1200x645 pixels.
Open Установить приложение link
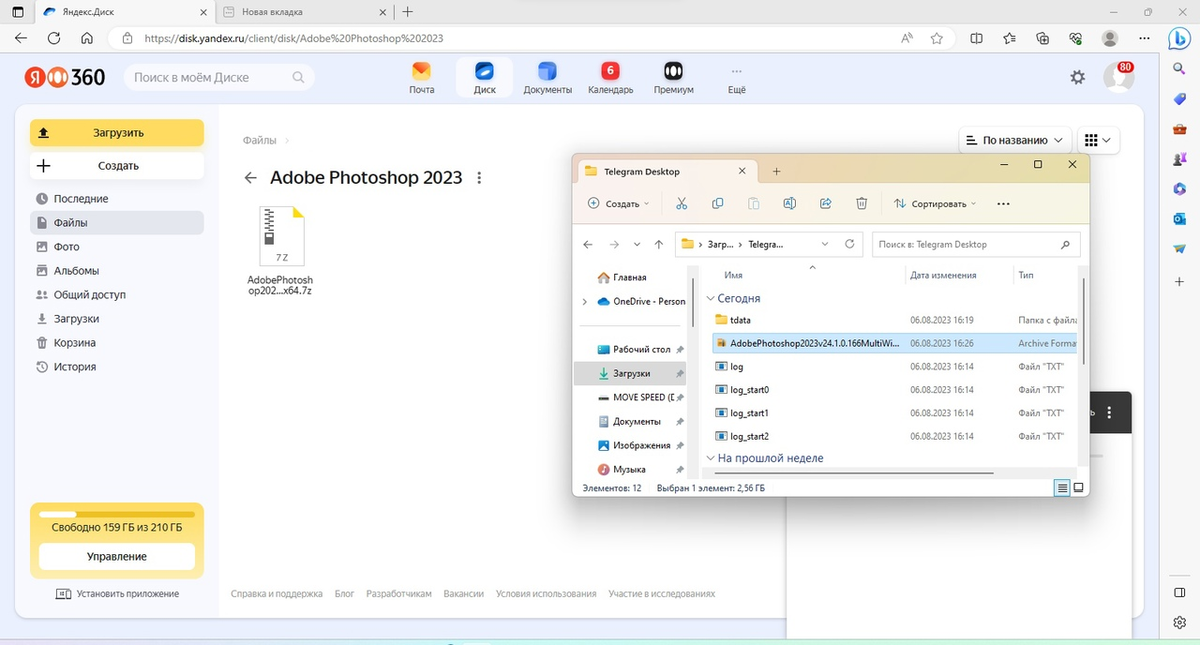coord(117,594)
